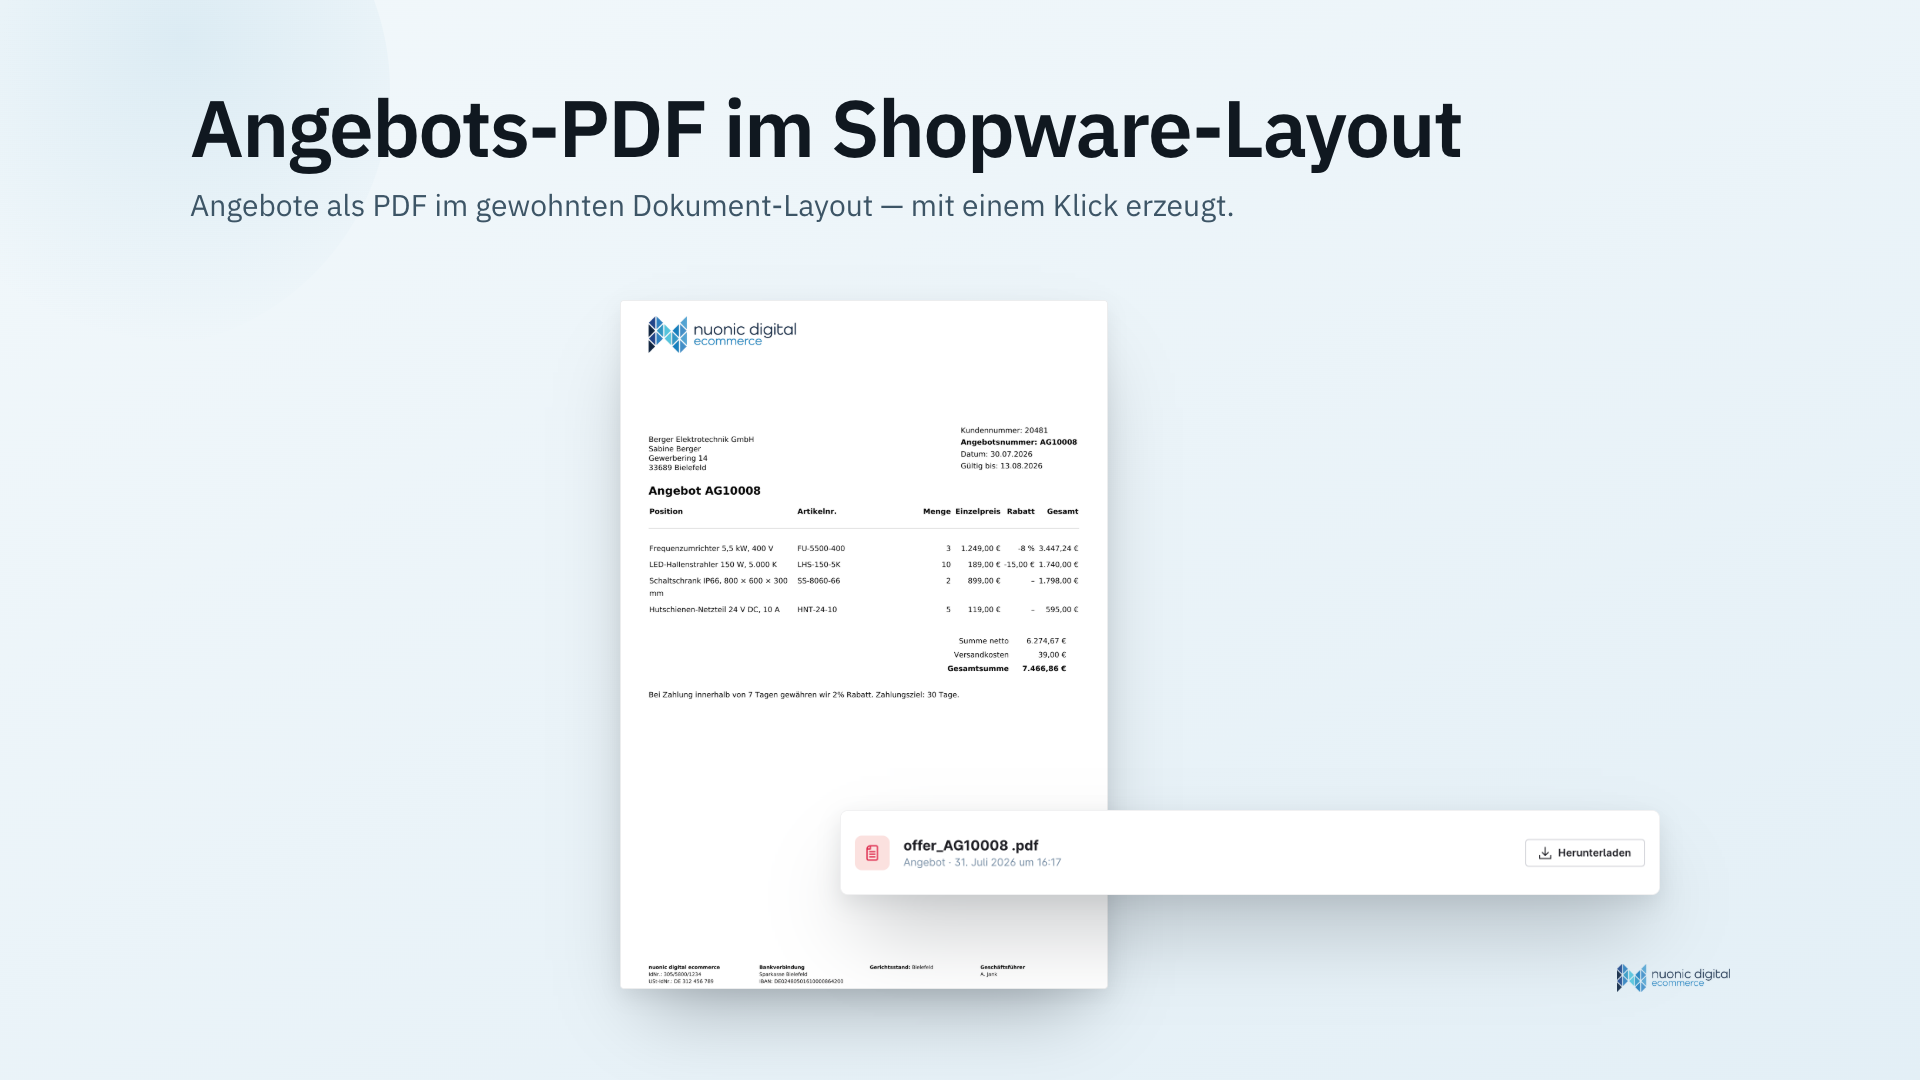This screenshot has height=1080, width=1920.
Task: Click the city line '33689 Bielefeld'
Action: click(x=677, y=467)
